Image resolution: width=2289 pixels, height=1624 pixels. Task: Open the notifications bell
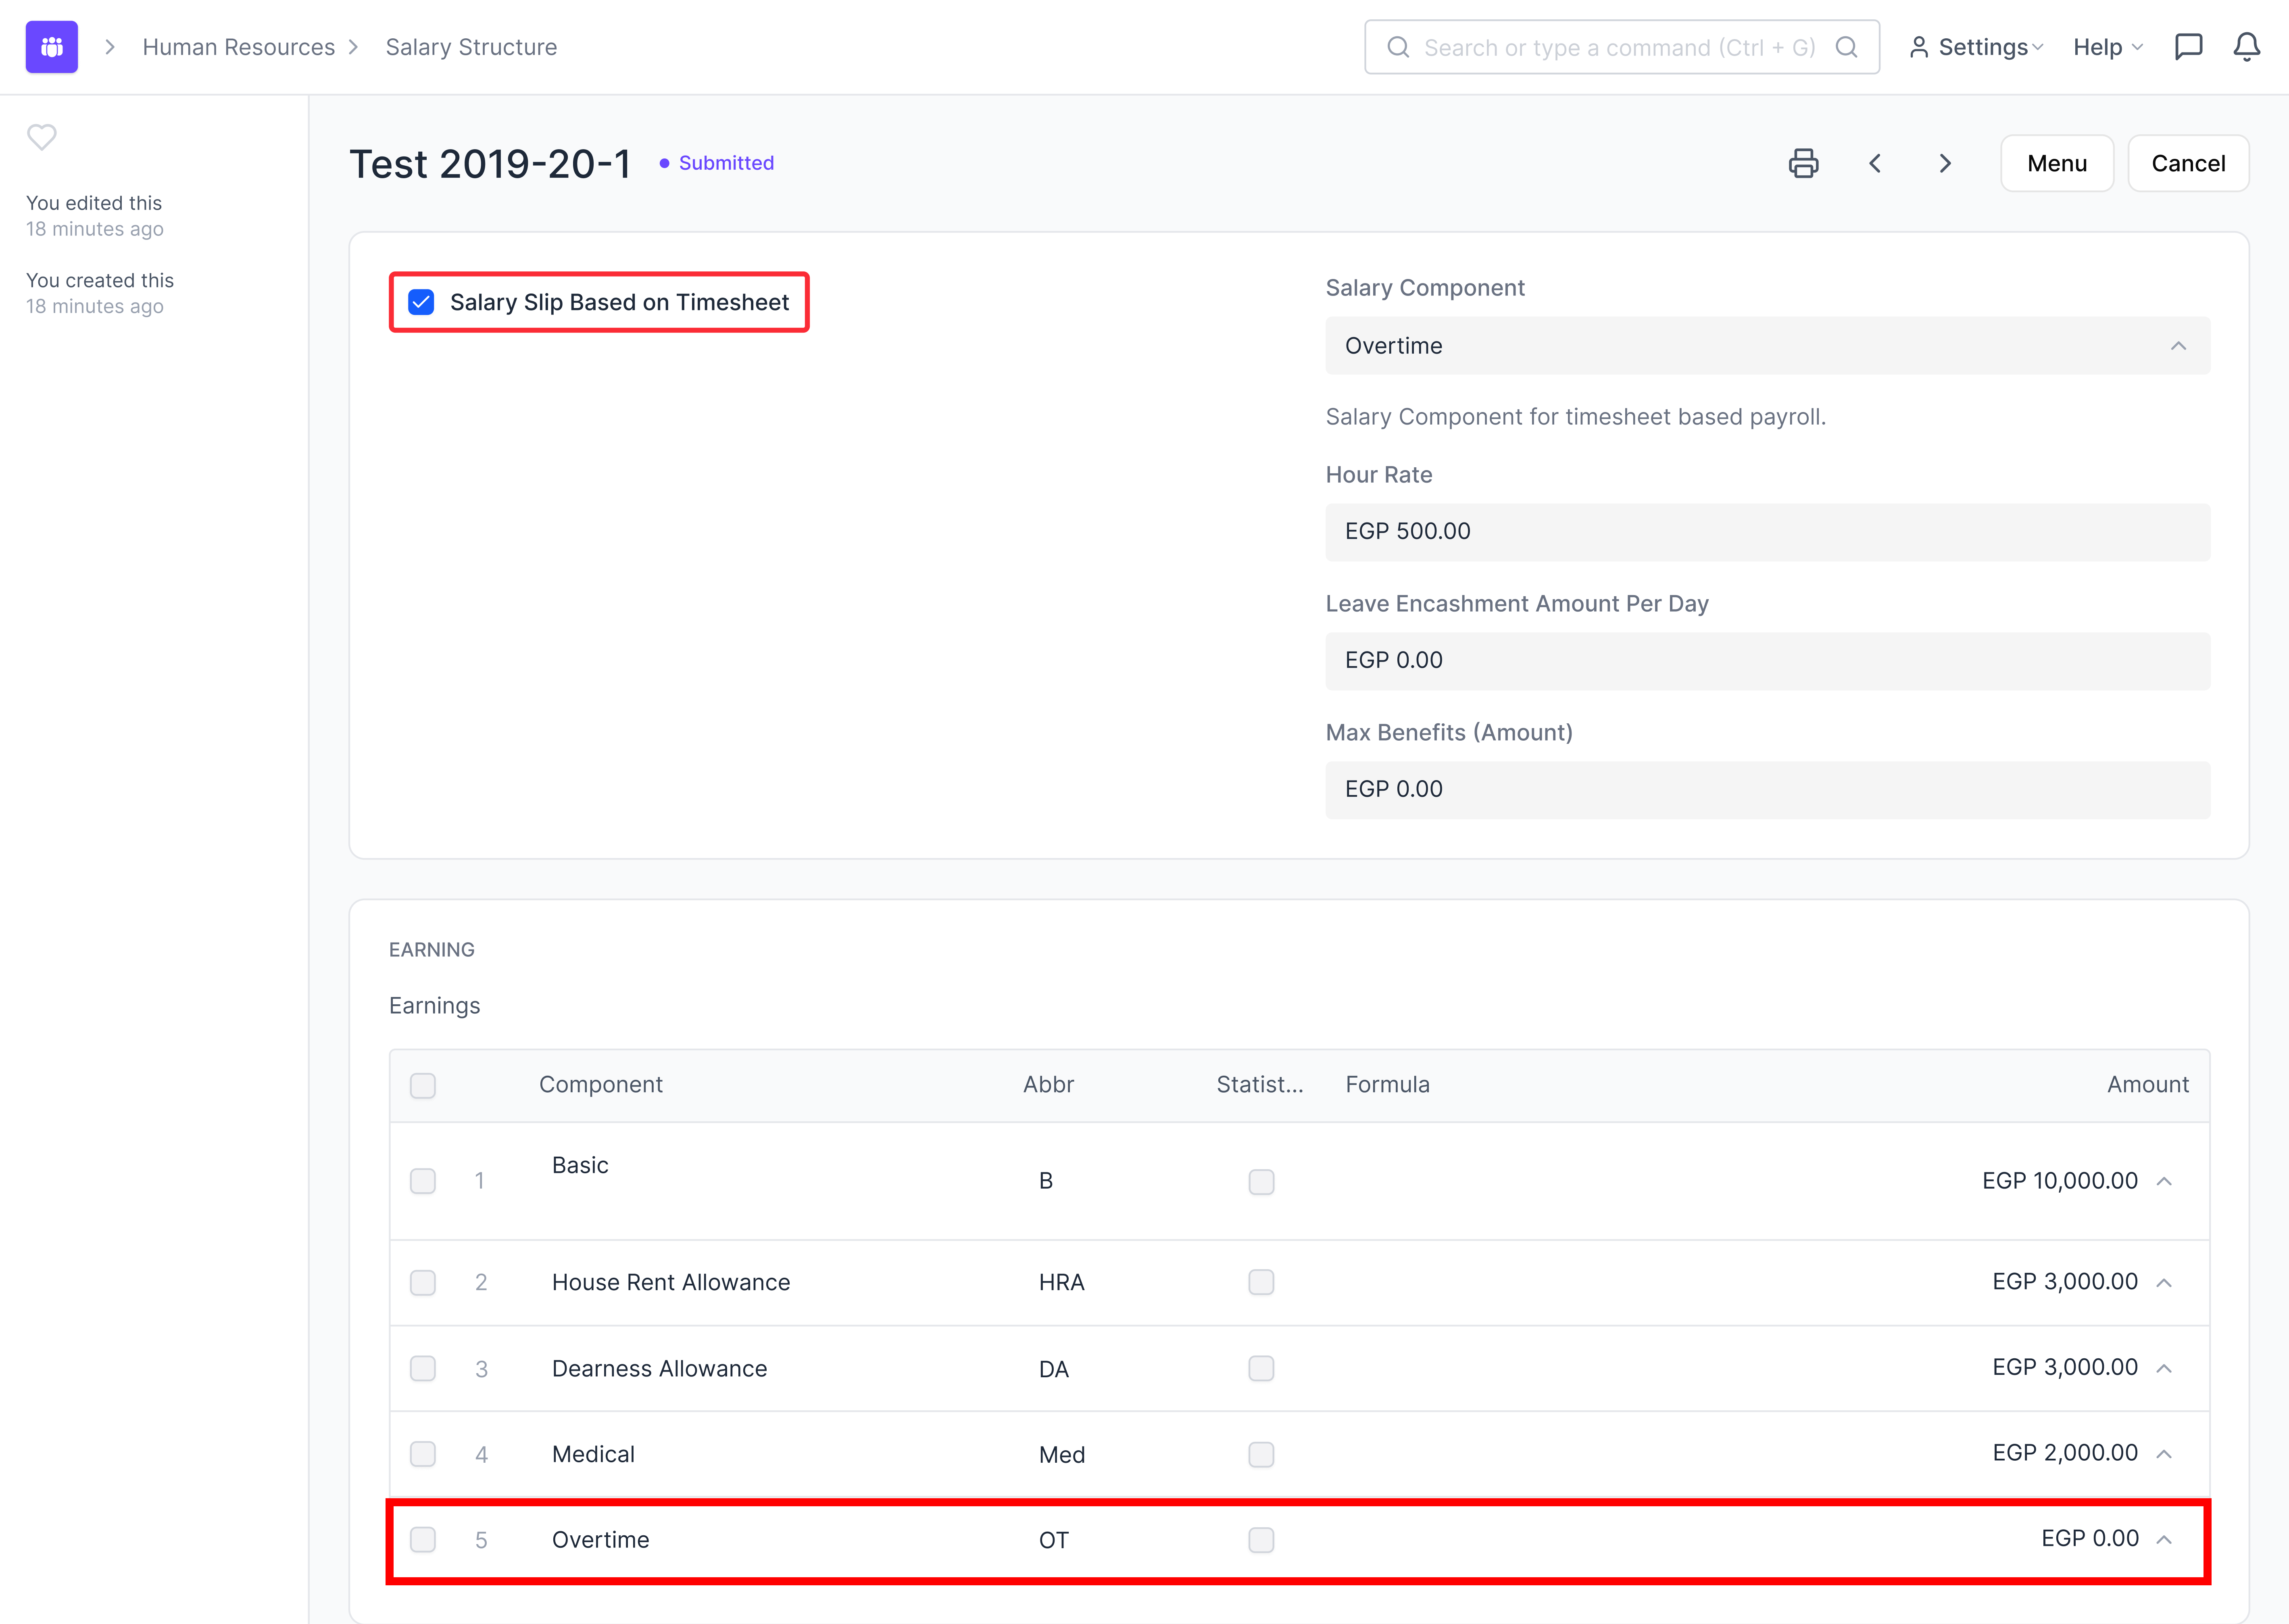point(2247,47)
